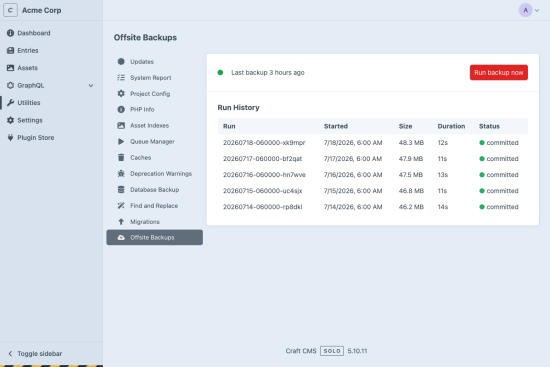The height and width of the screenshot is (367, 550).
Task: Open the Find and Replace utility
Action: (x=155, y=206)
